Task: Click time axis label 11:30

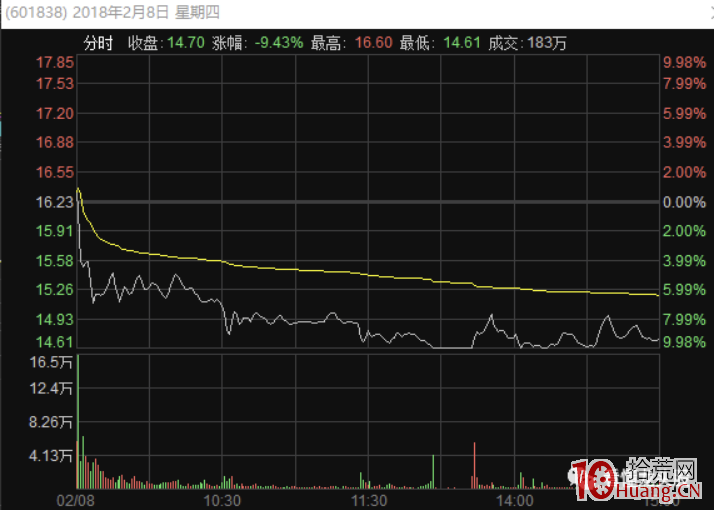Action: [369, 501]
